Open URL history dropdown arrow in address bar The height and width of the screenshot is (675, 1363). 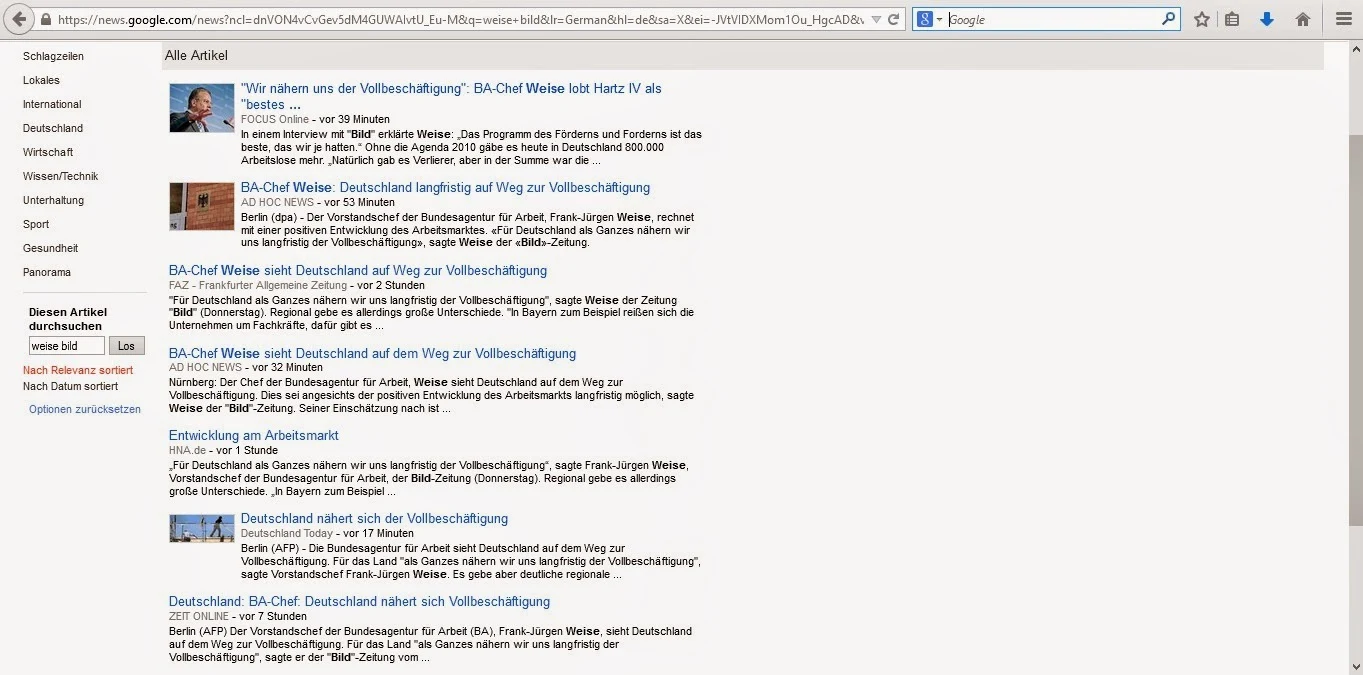pyautogui.click(x=876, y=19)
